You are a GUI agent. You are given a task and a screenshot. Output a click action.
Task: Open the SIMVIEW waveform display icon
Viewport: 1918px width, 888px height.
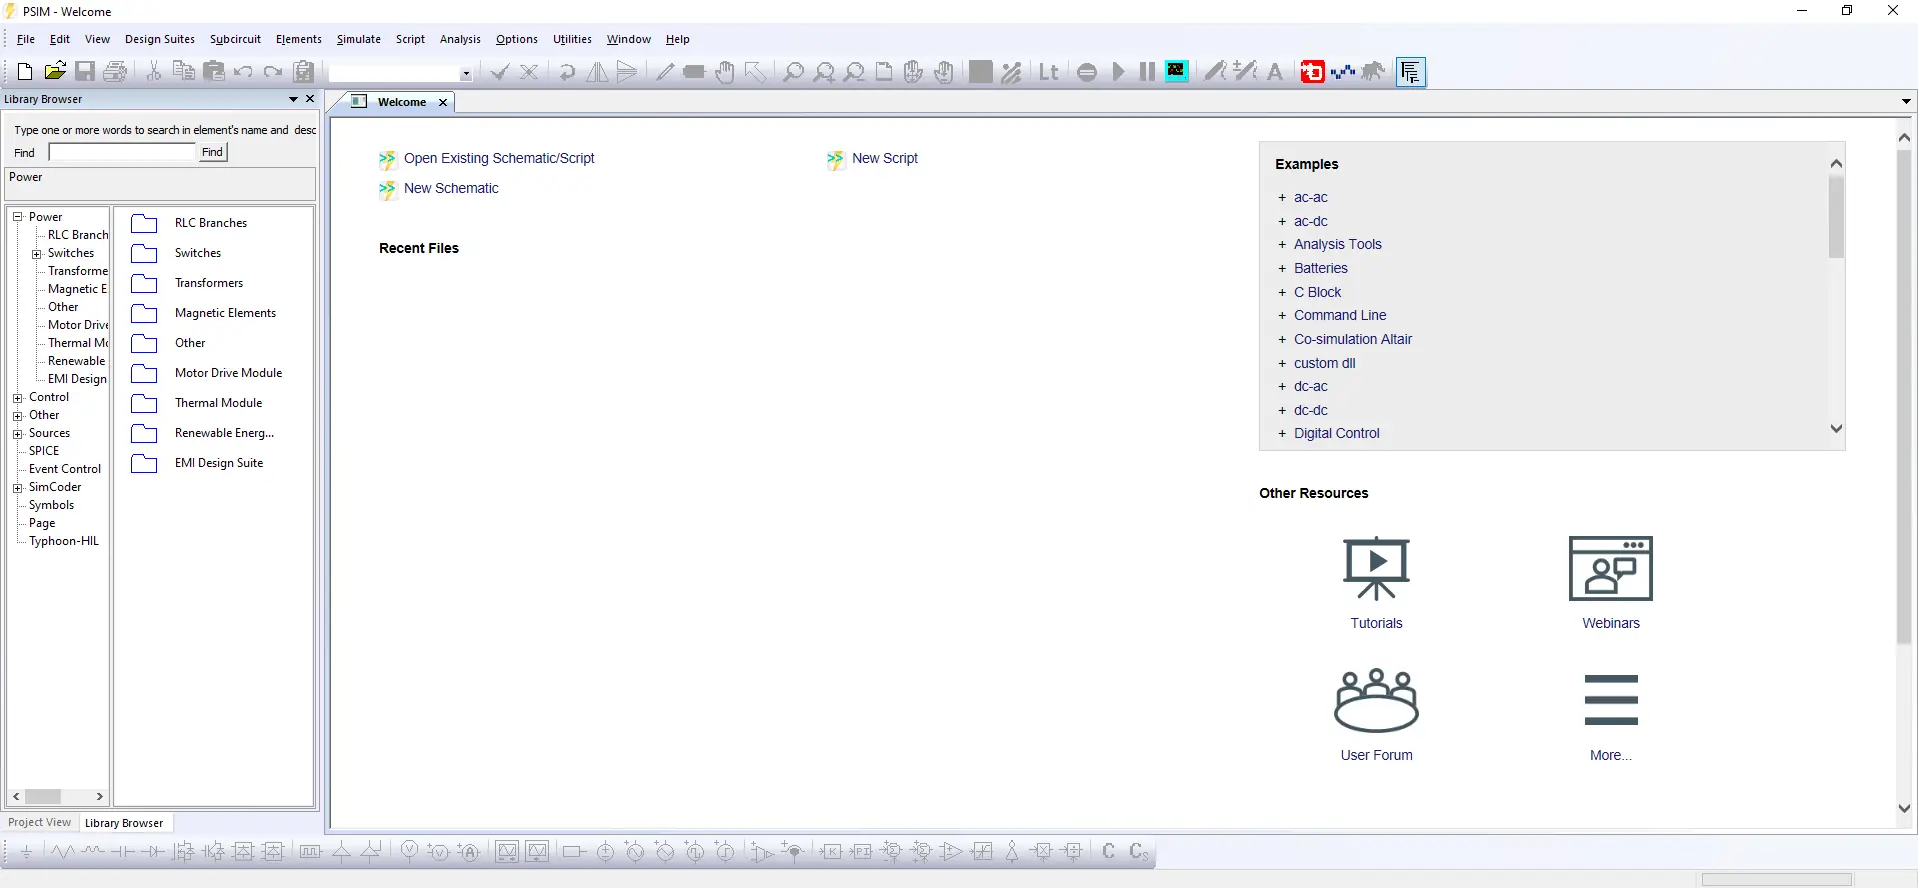pyautogui.click(x=1177, y=72)
